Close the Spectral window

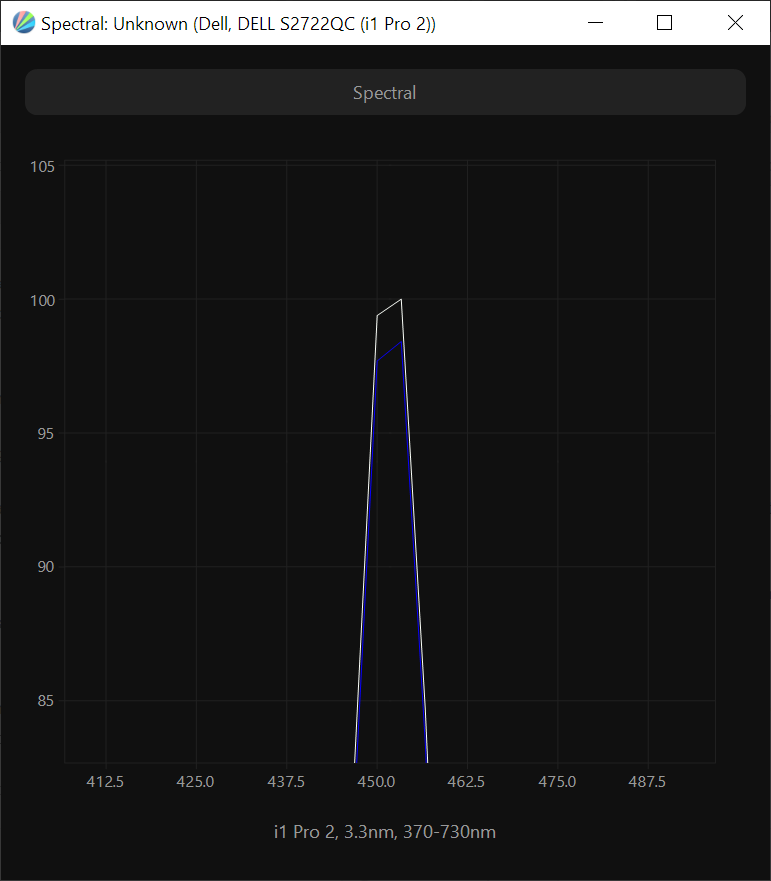(x=735, y=23)
